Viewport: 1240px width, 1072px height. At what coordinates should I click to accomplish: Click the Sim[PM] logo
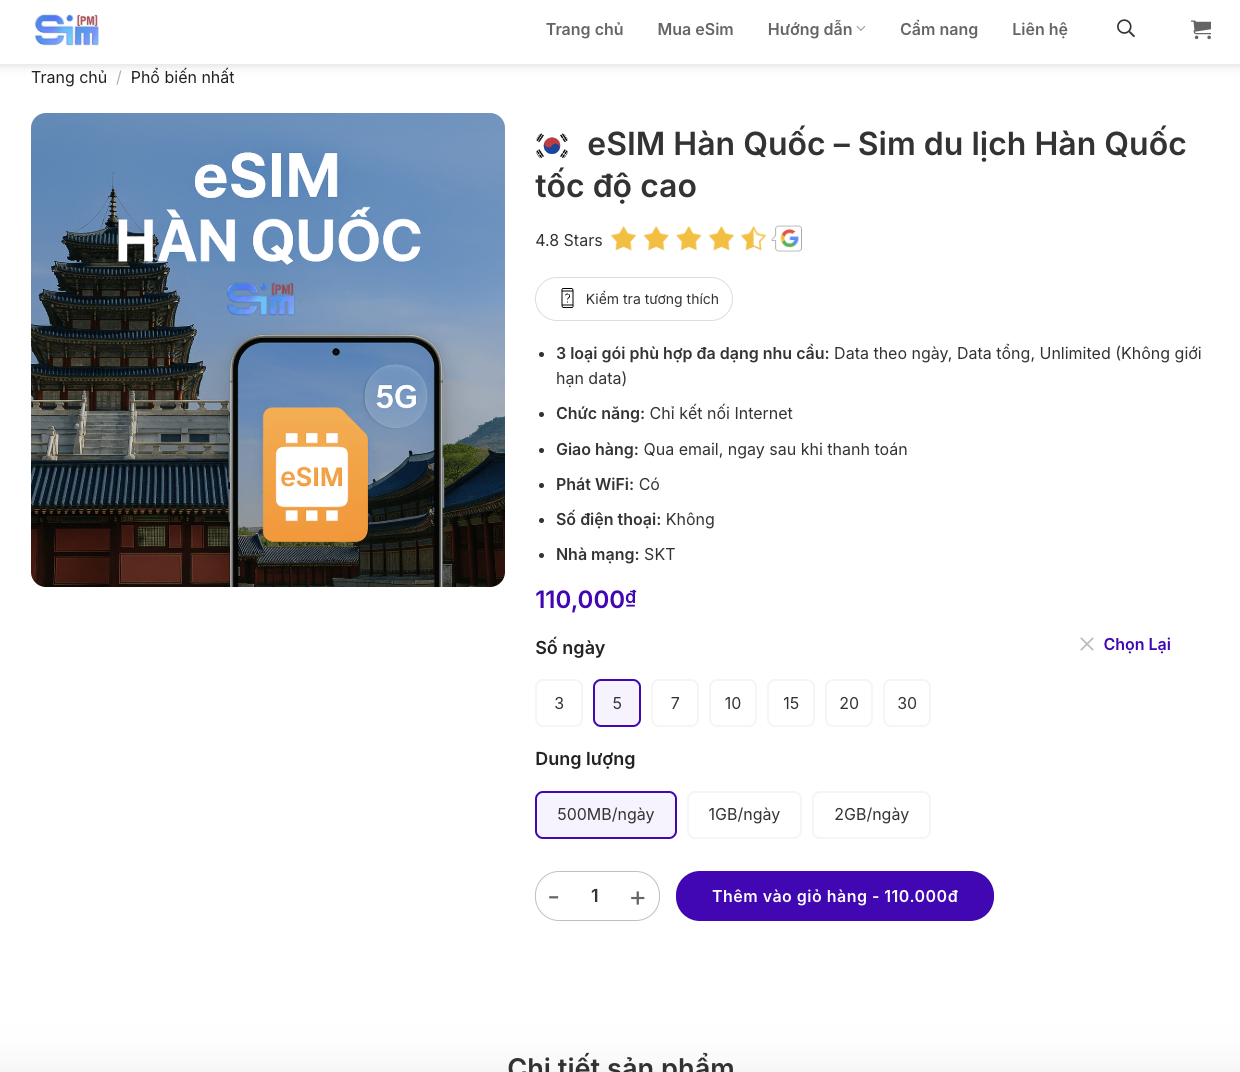point(65,29)
